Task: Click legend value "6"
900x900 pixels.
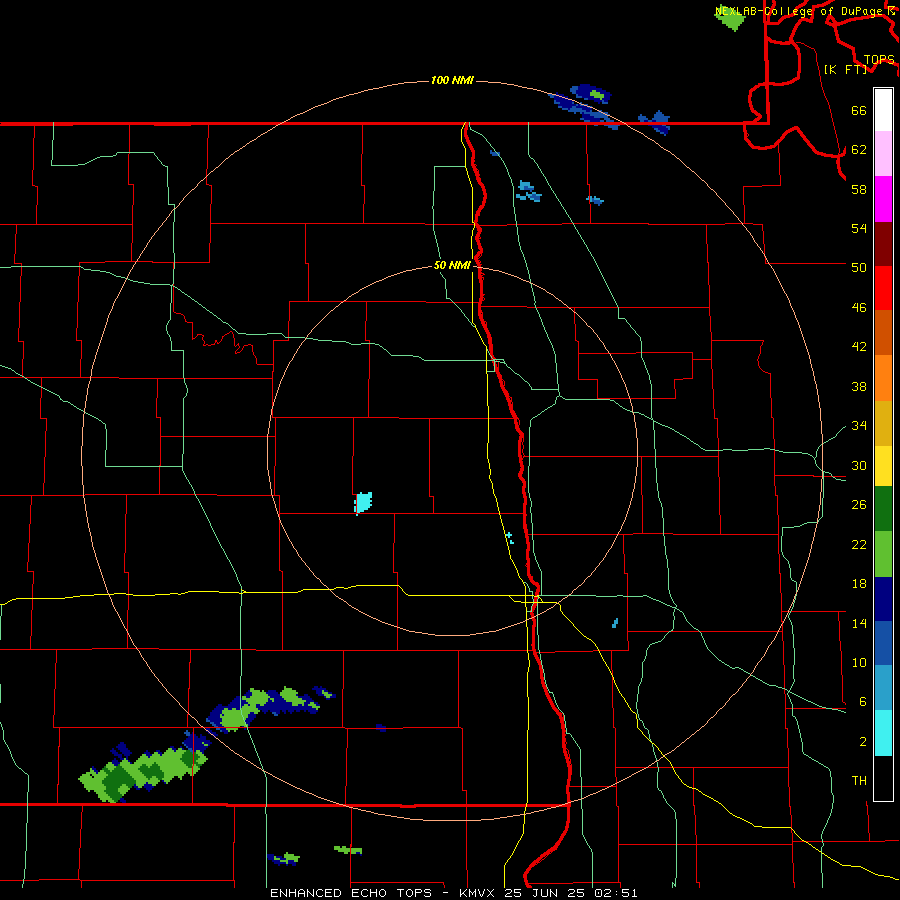Action: pyautogui.click(x=863, y=701)
